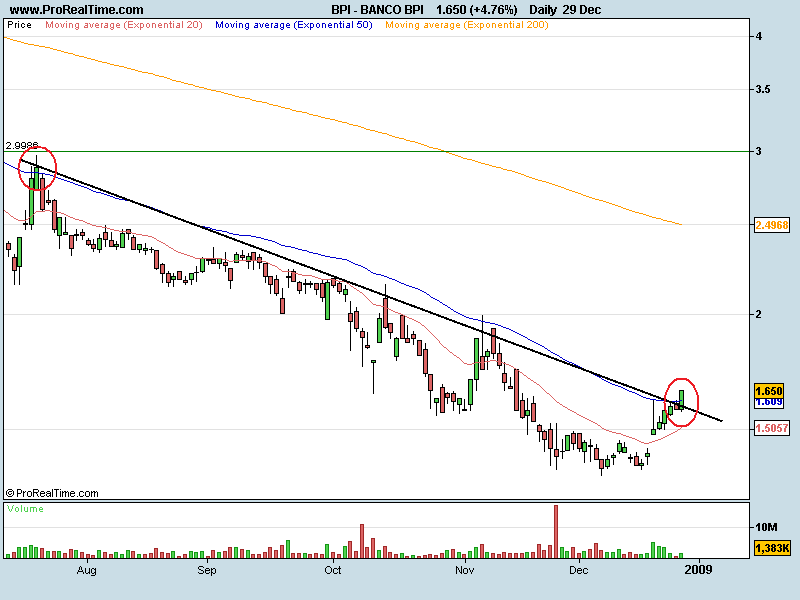Click the "Dec" date axis label
This screenshot has width=800, height=600.
[x=579, y=570]
